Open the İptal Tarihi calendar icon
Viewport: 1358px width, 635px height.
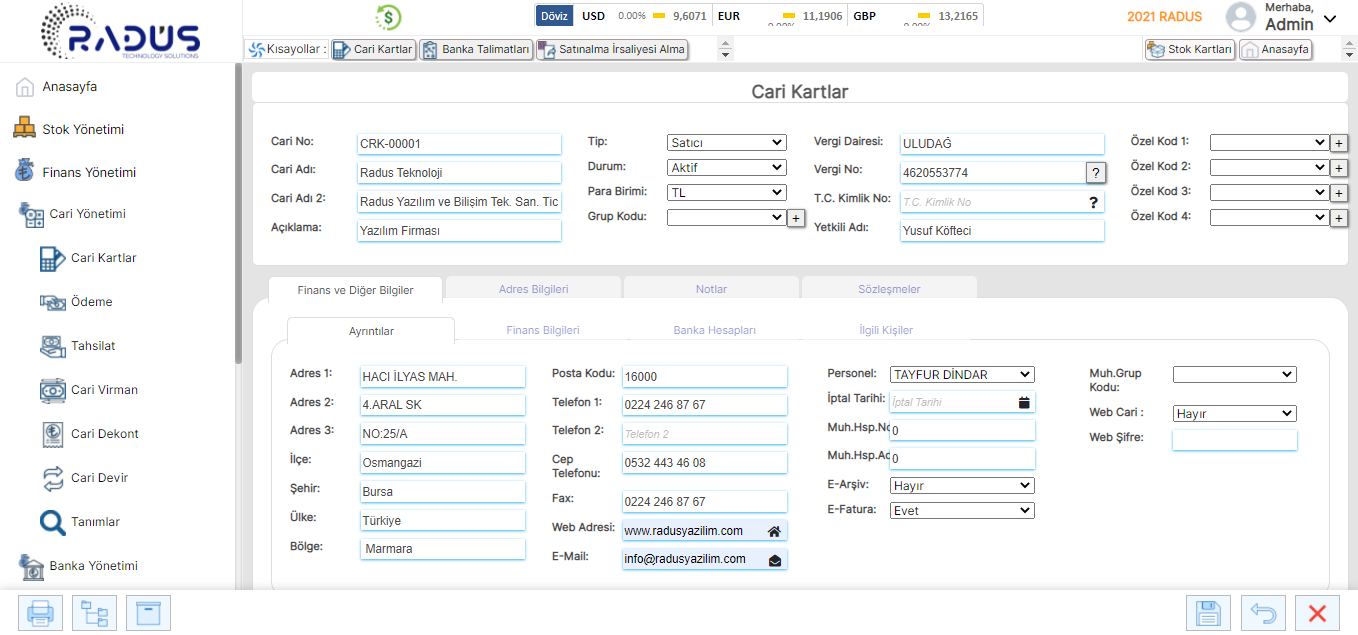coord(1024,402)
